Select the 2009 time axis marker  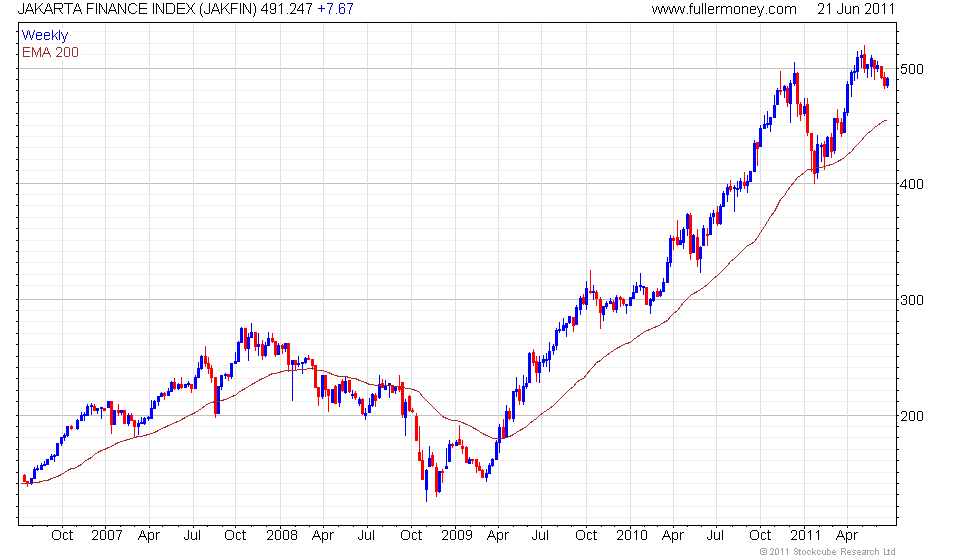(x=456, y=536)
